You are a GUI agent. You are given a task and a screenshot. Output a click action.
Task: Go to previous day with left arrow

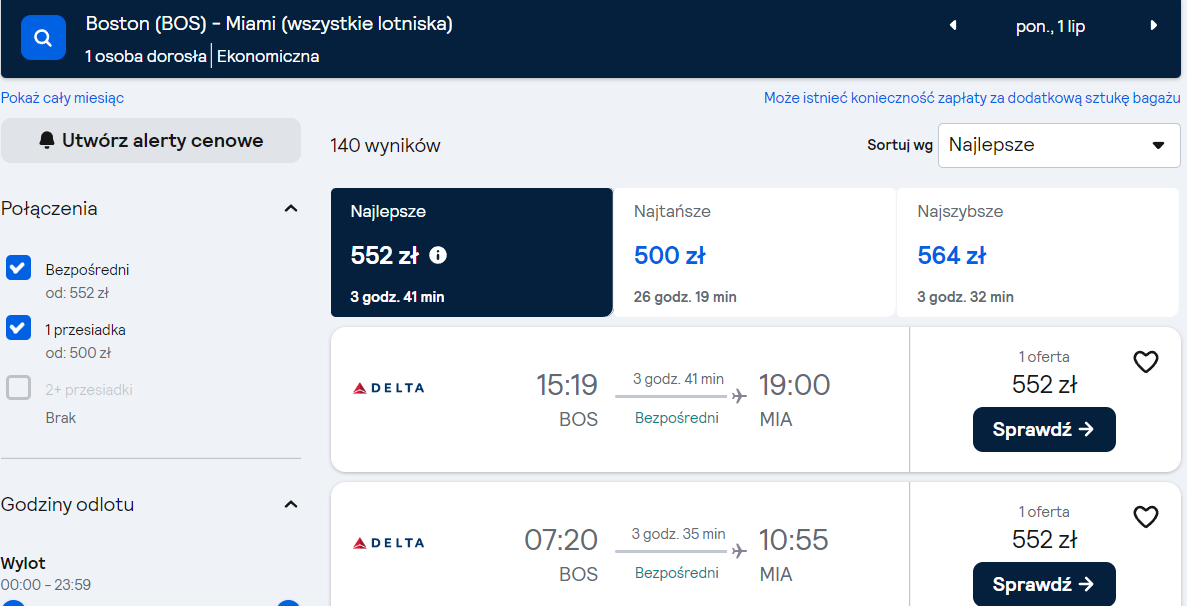(x=953, y=26)
